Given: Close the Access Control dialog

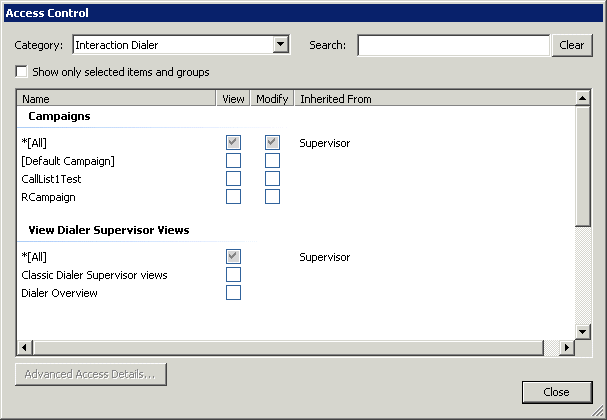Looking at the screenshot, I should [x=557, y=392].
